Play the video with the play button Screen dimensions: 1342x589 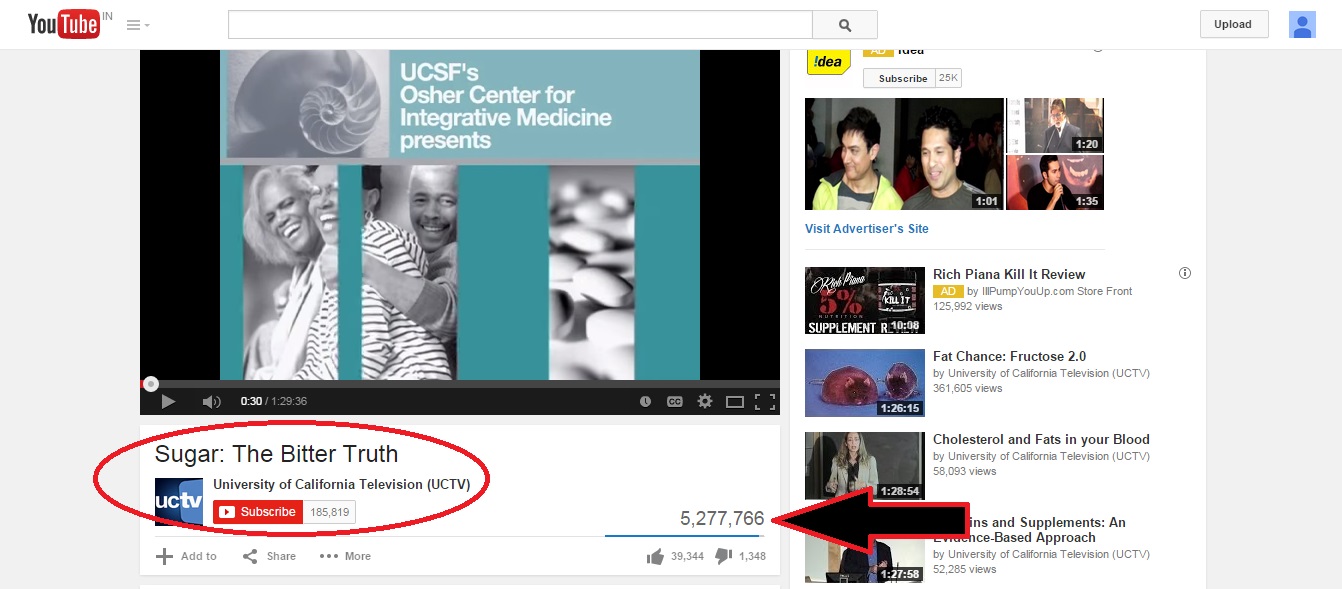[x=168, y=402]
